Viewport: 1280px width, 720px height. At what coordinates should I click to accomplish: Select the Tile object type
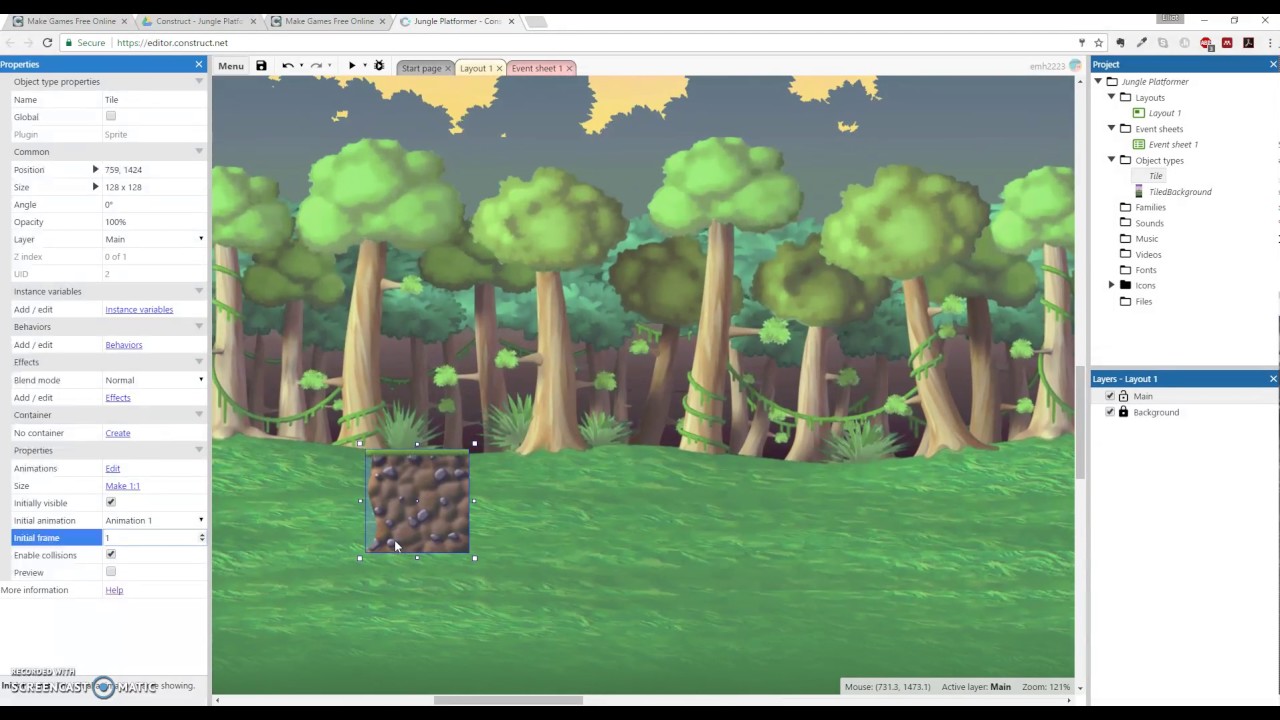click(x=1156, y=176)
